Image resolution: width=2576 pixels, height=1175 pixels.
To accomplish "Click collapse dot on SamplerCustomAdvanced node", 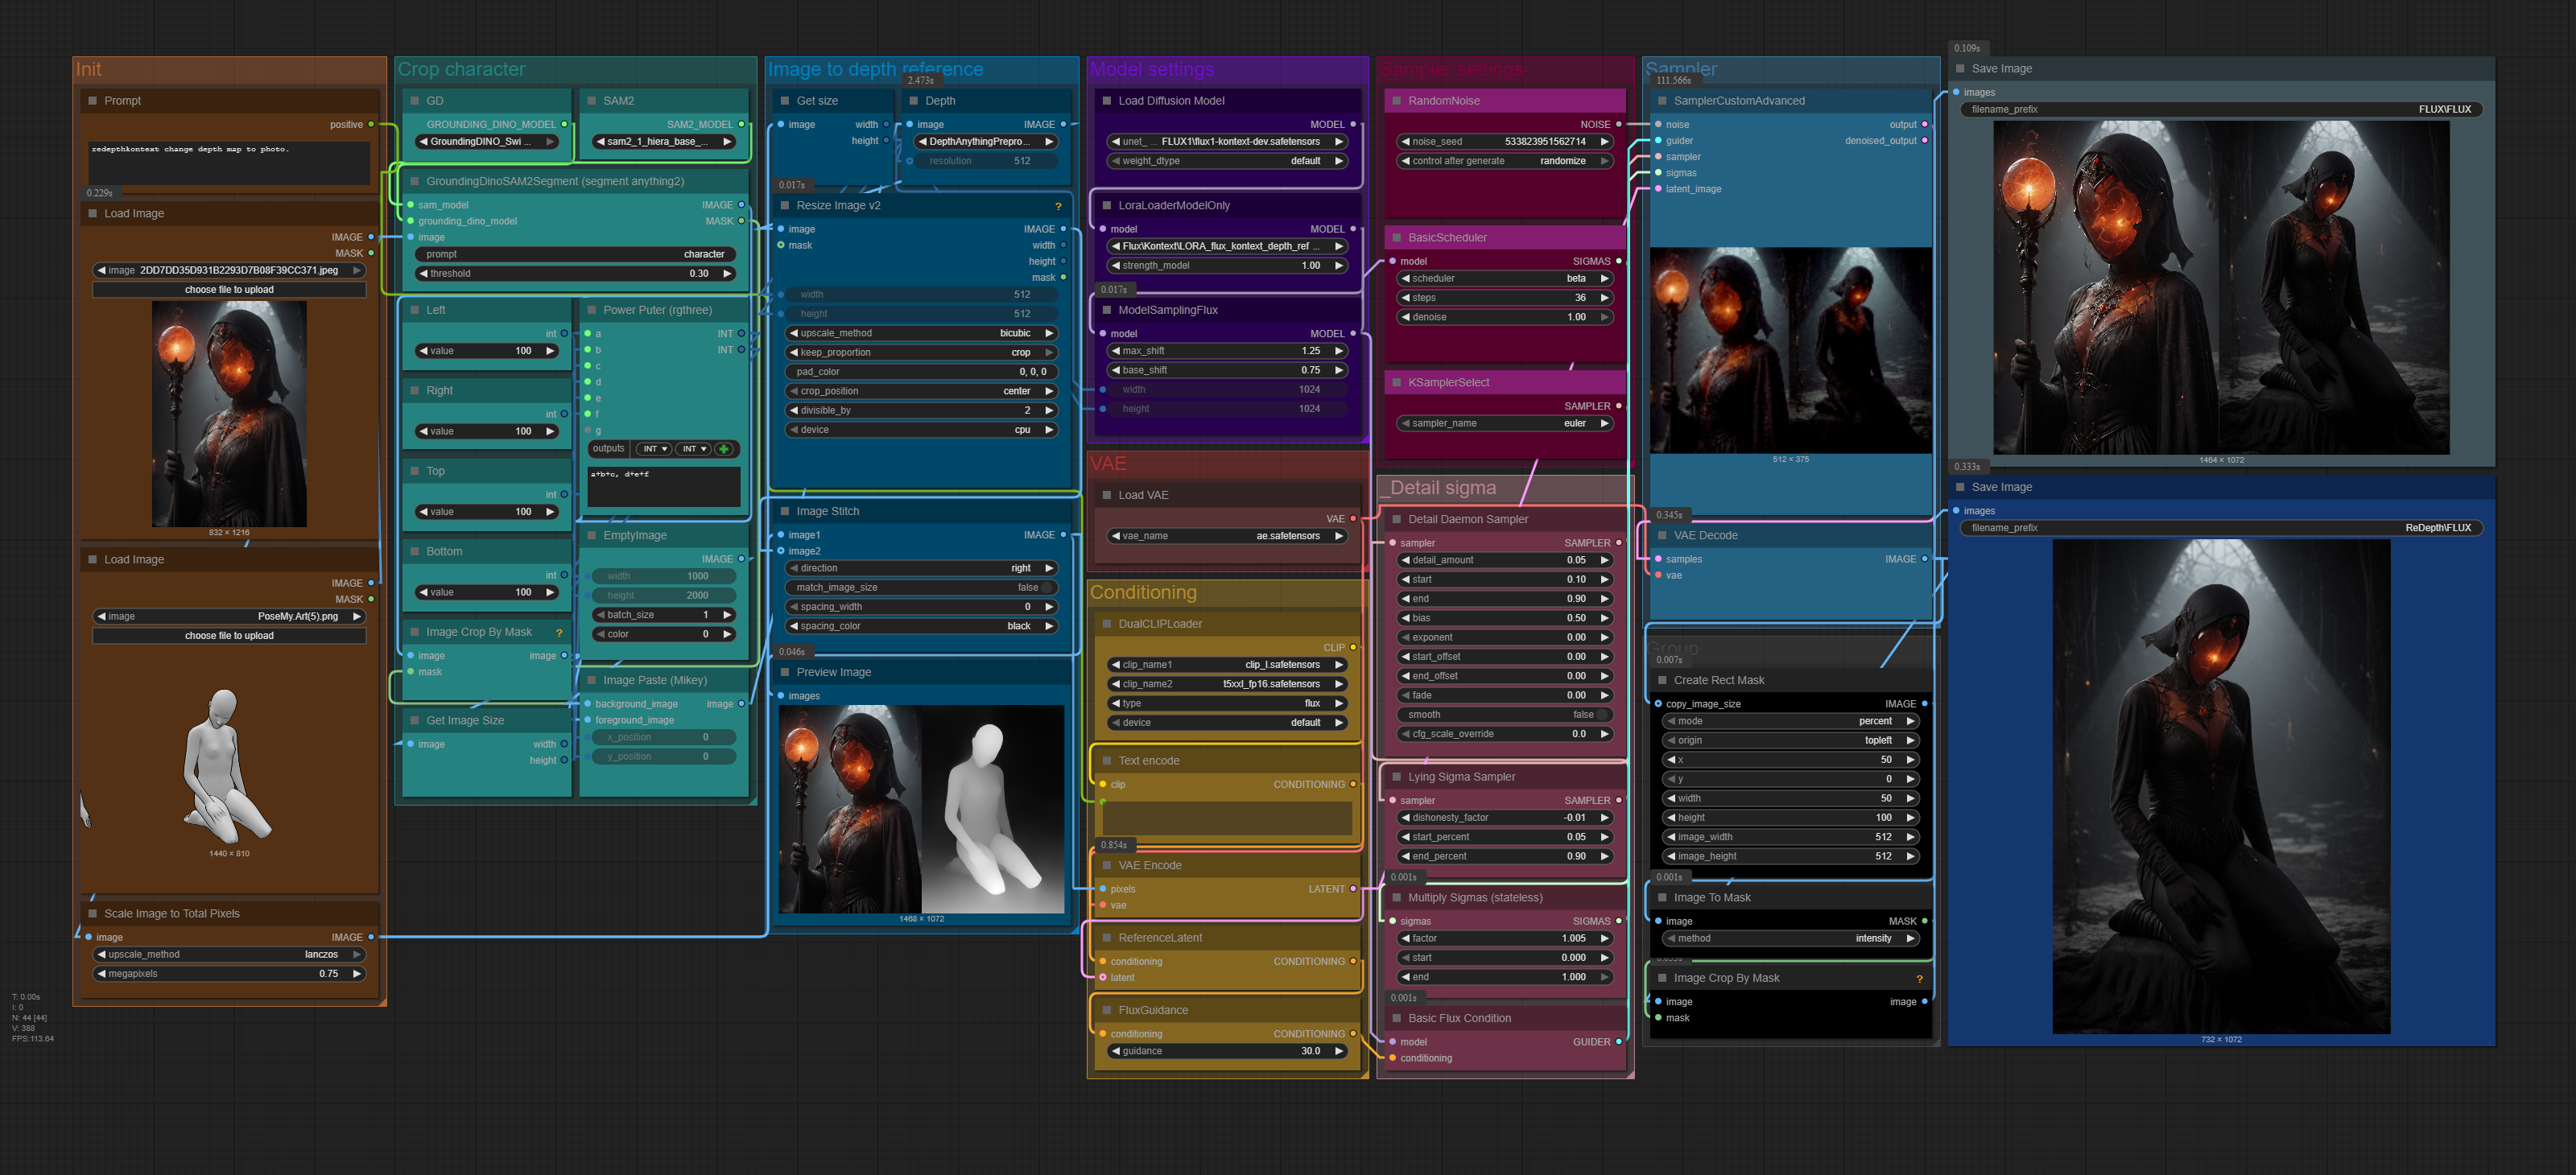I will pyautogui.click(x=1662, y=101).
